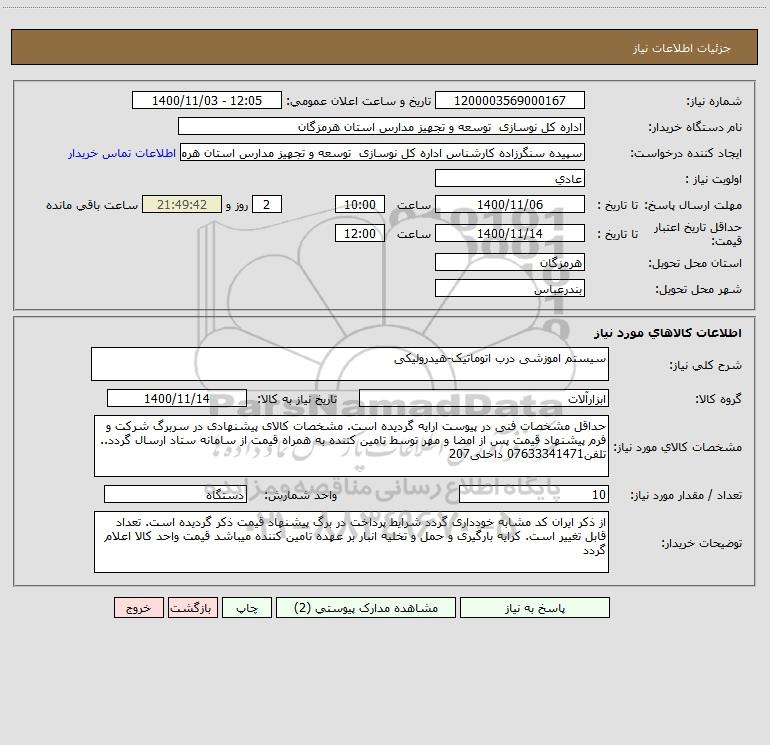Click the priority field 'عادی'

pos(510,178)
